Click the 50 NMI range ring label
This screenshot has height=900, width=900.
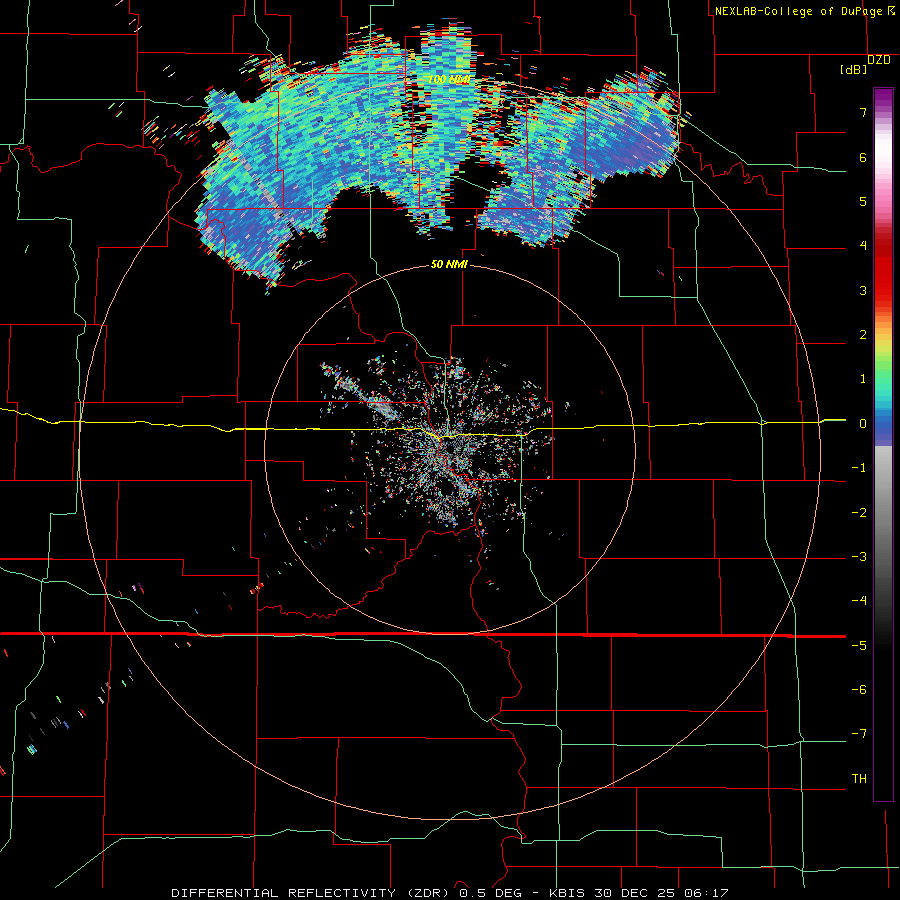(x=449, y=264)
